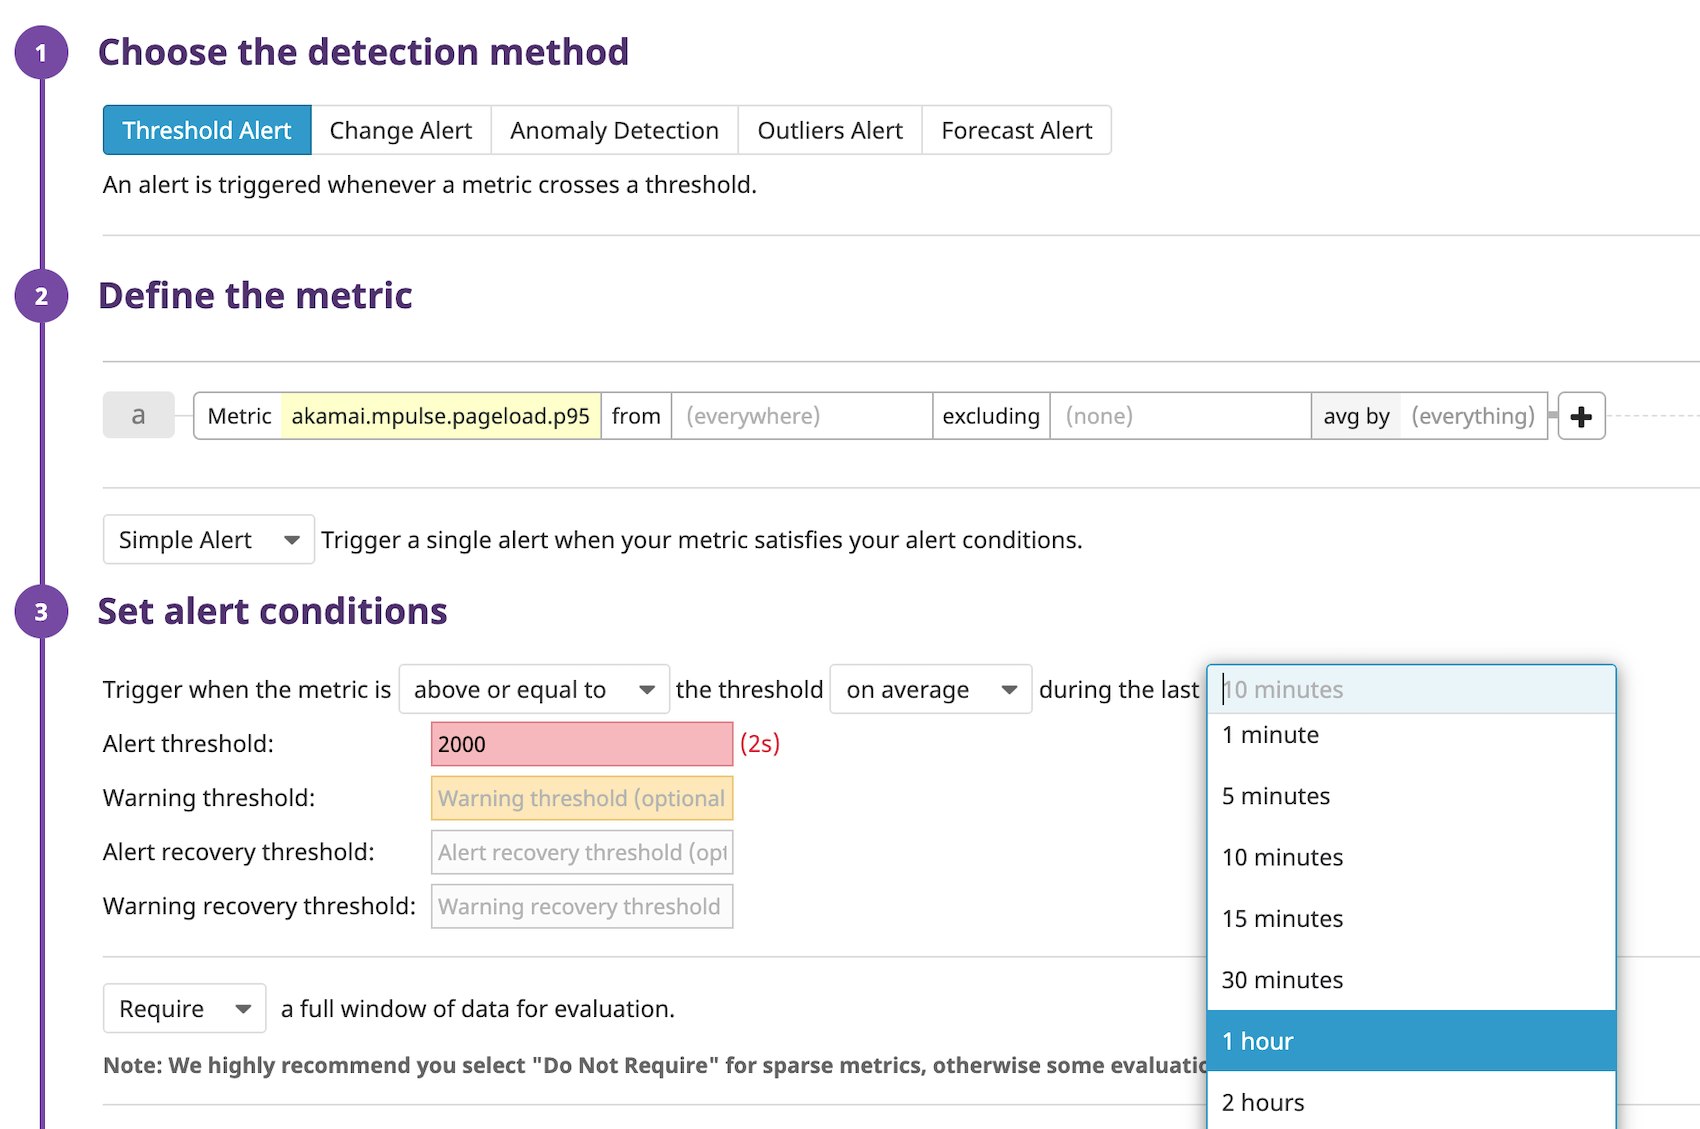Expand the 'above or equal to' dropdown
Viewport: 1700px width, 1129px height.
click(533, 690)
